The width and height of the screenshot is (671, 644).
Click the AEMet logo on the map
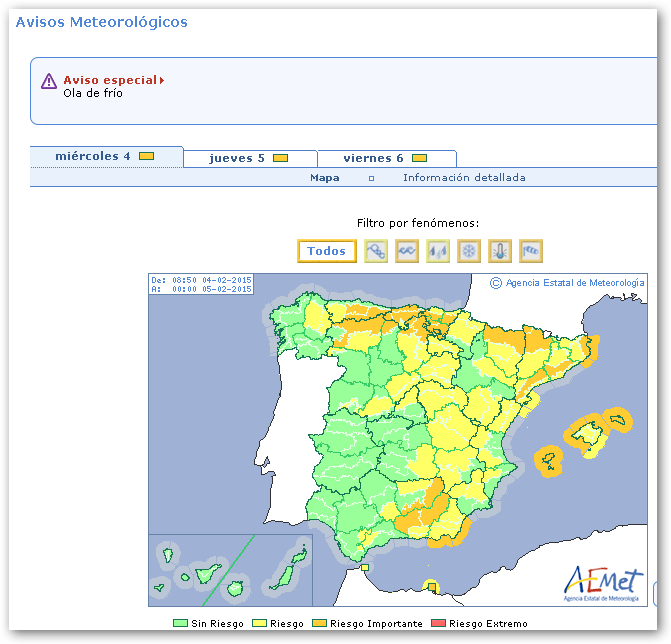tap(603, 581)
